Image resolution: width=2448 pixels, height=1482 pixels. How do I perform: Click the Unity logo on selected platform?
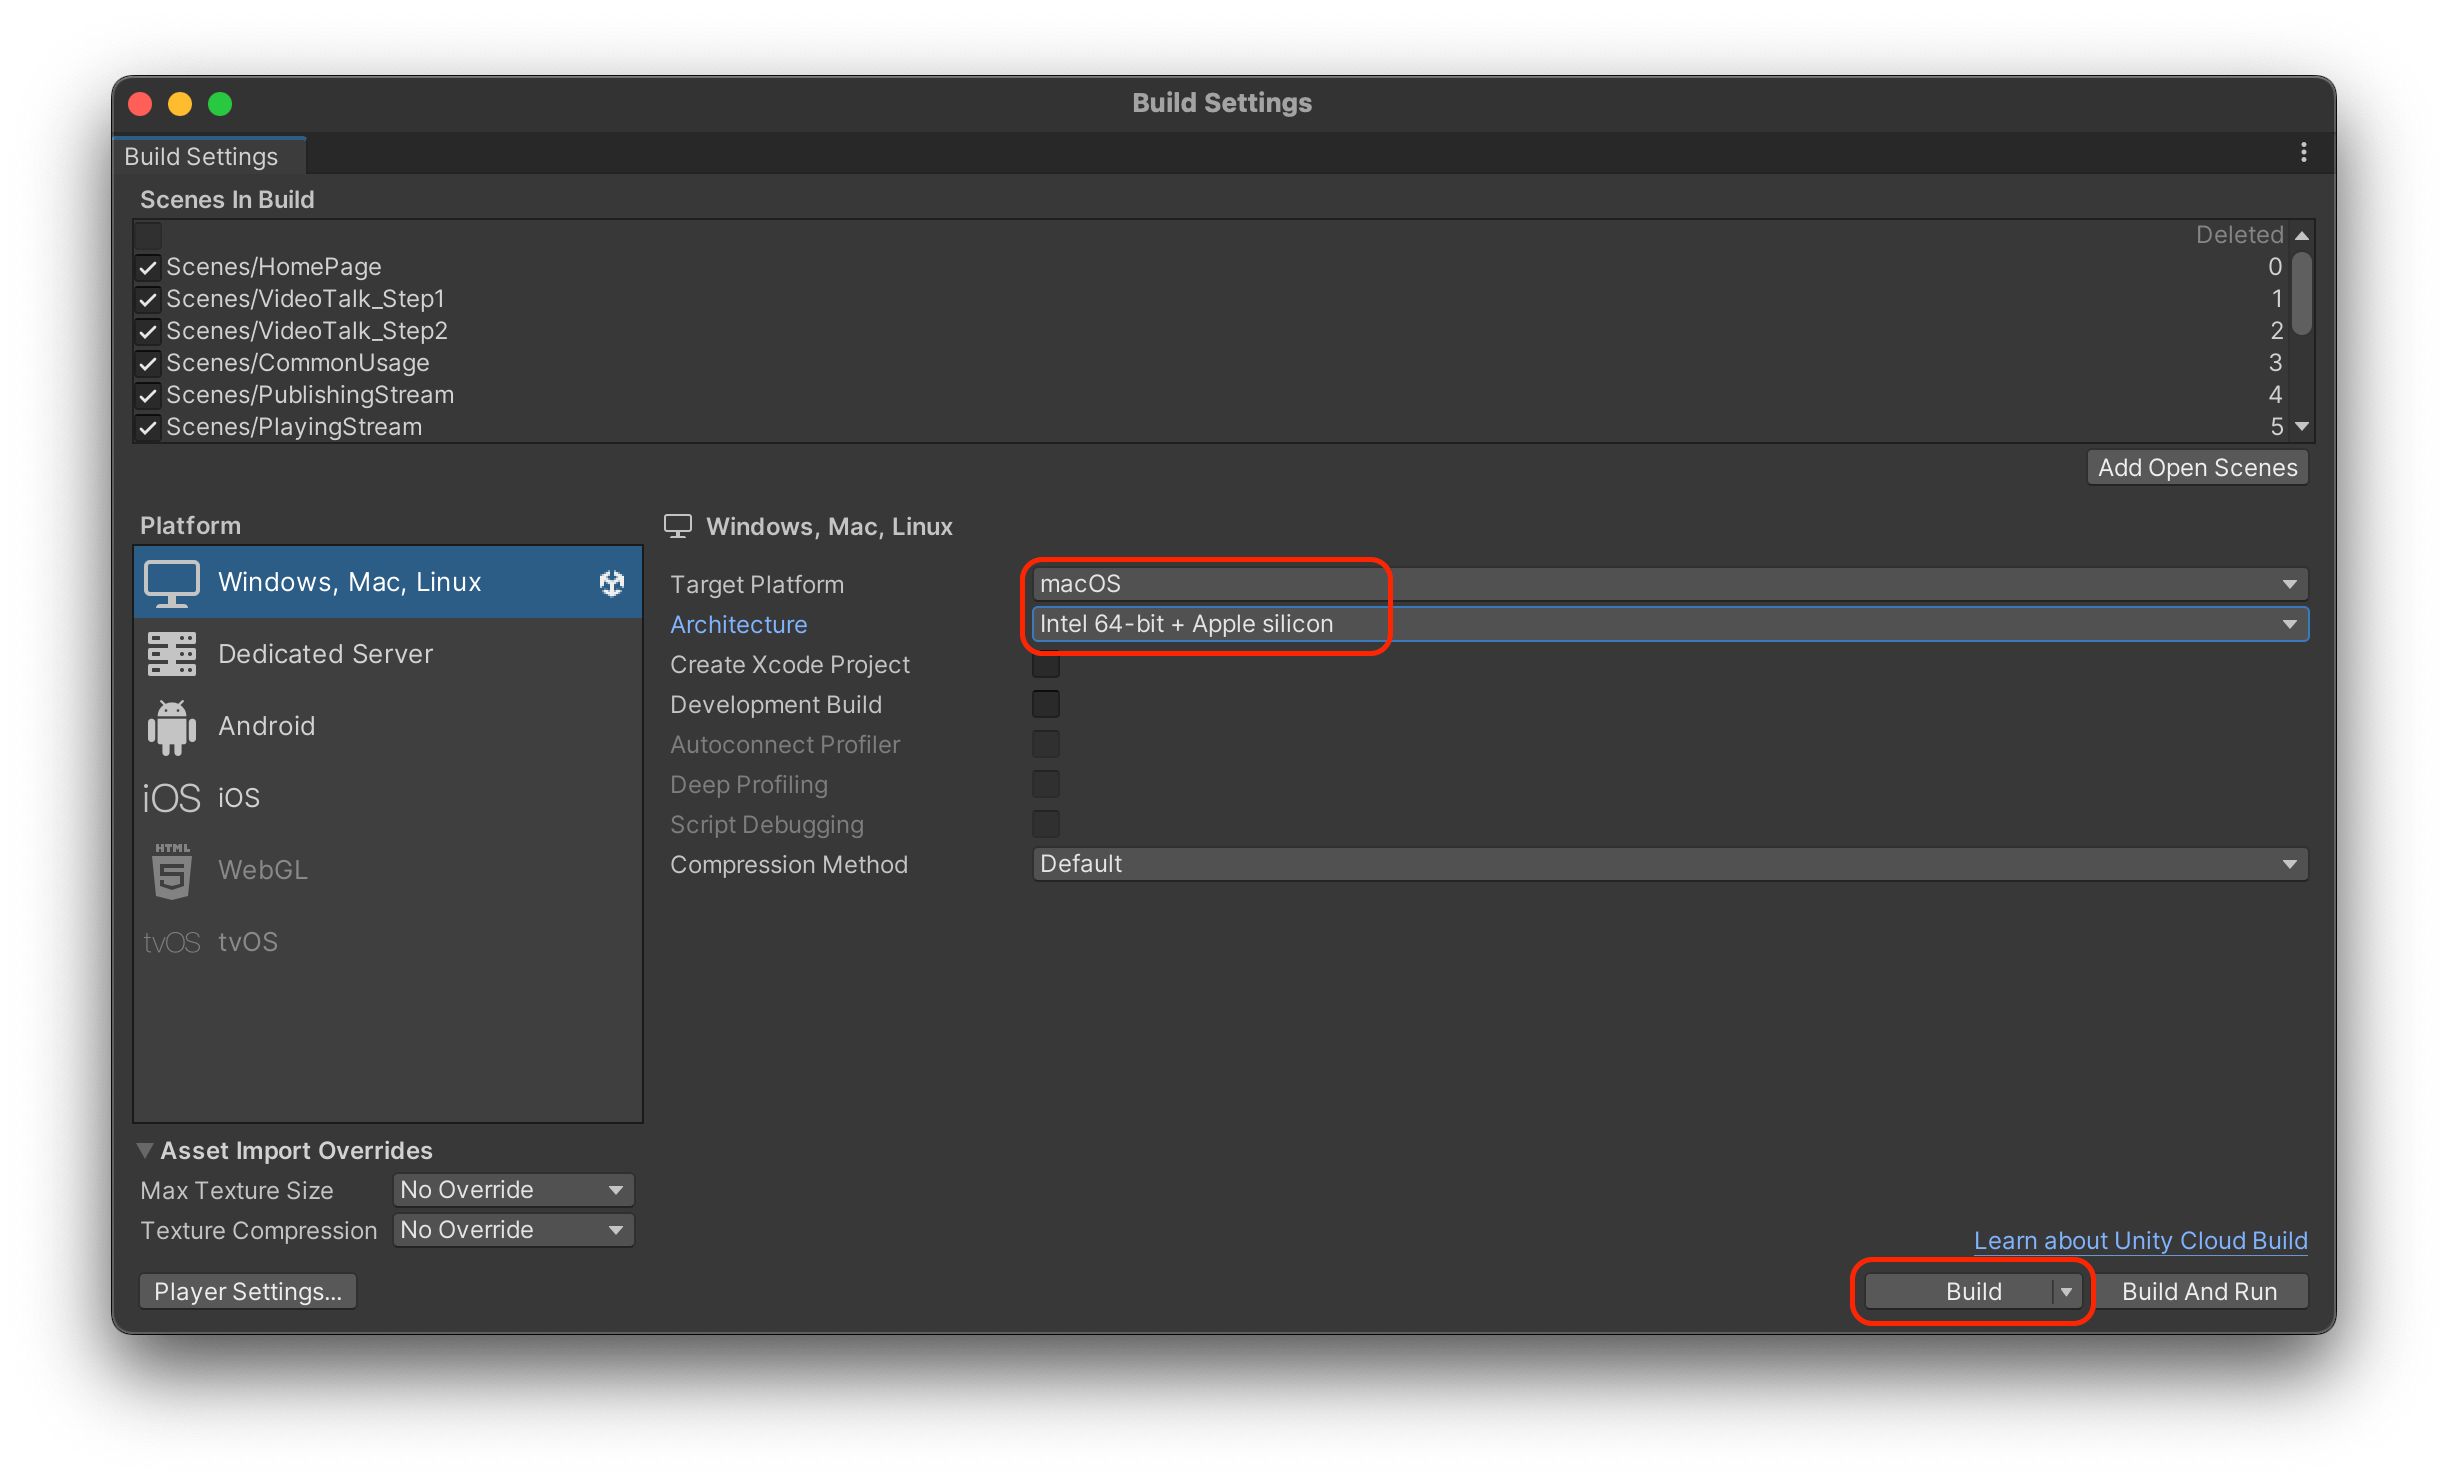point(611,583)
